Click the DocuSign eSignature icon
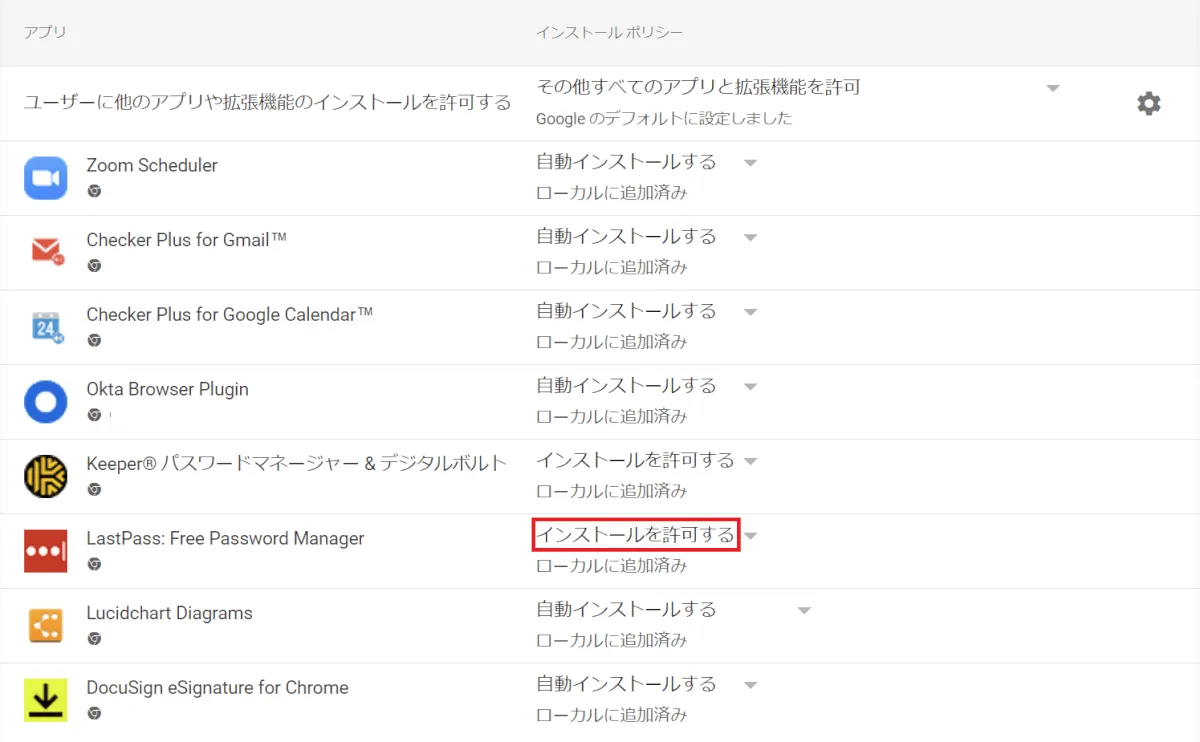 pyautogui.click(x=45, y=700)
